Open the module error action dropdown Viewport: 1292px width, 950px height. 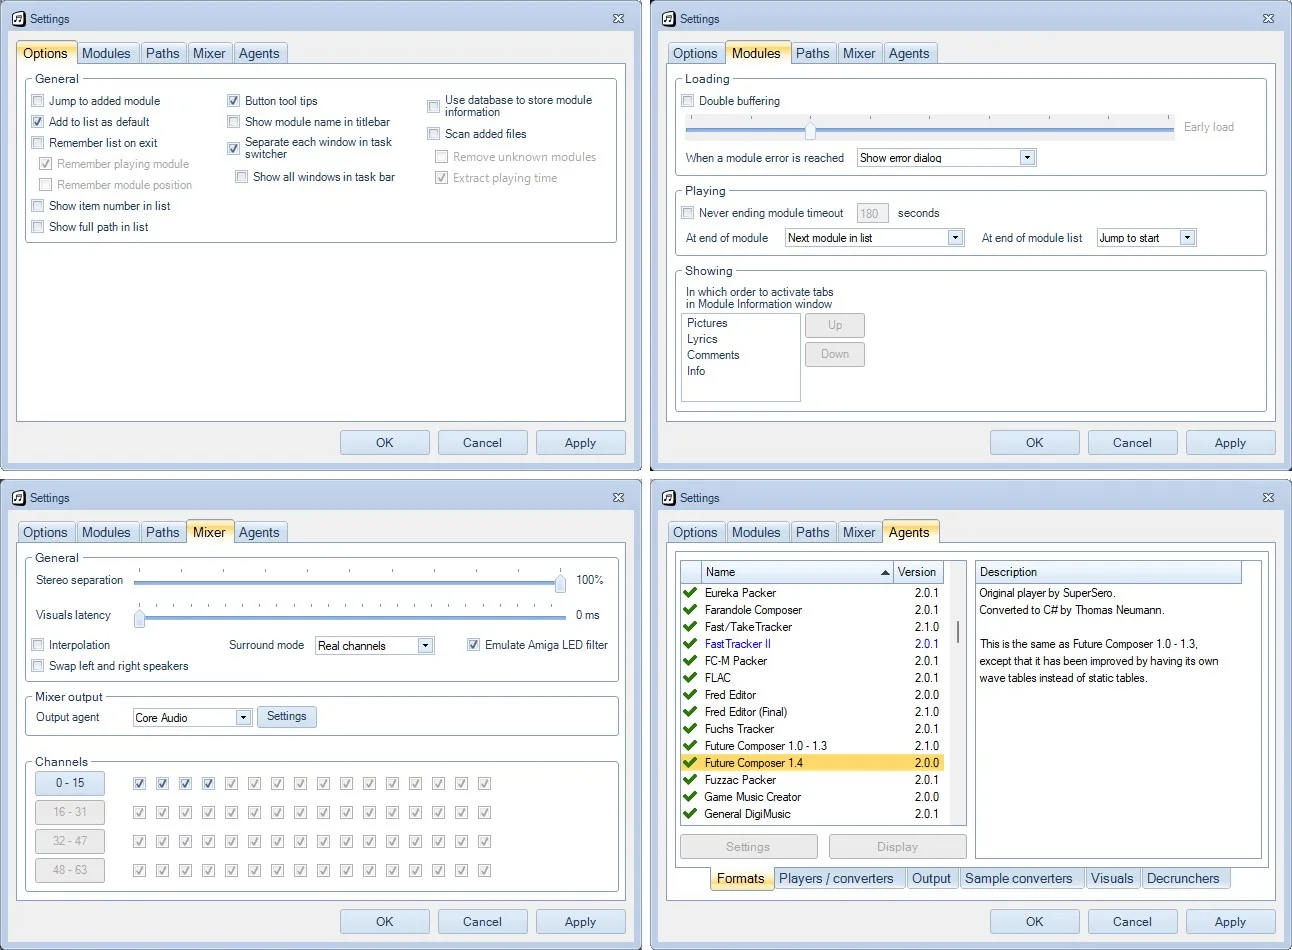1027,158
